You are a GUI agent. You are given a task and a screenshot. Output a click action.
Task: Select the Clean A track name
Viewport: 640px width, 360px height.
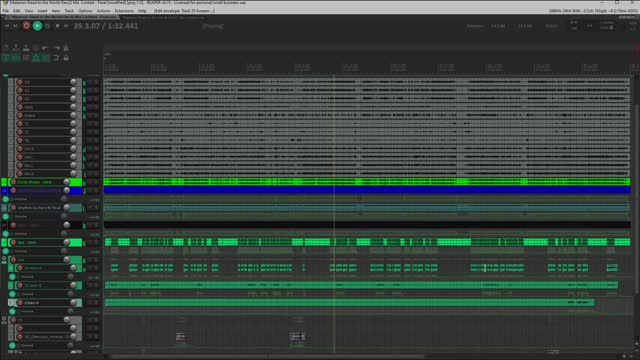(x=31, y=303)
